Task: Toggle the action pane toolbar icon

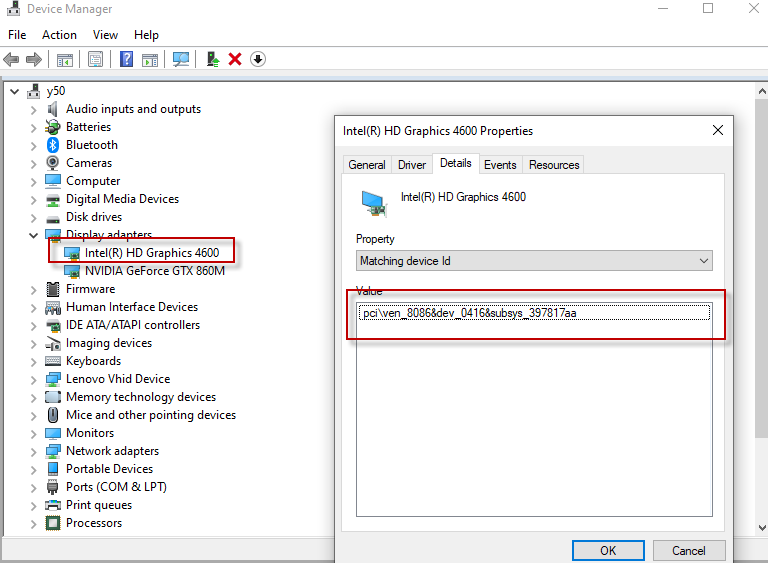Action: [150, 60]
